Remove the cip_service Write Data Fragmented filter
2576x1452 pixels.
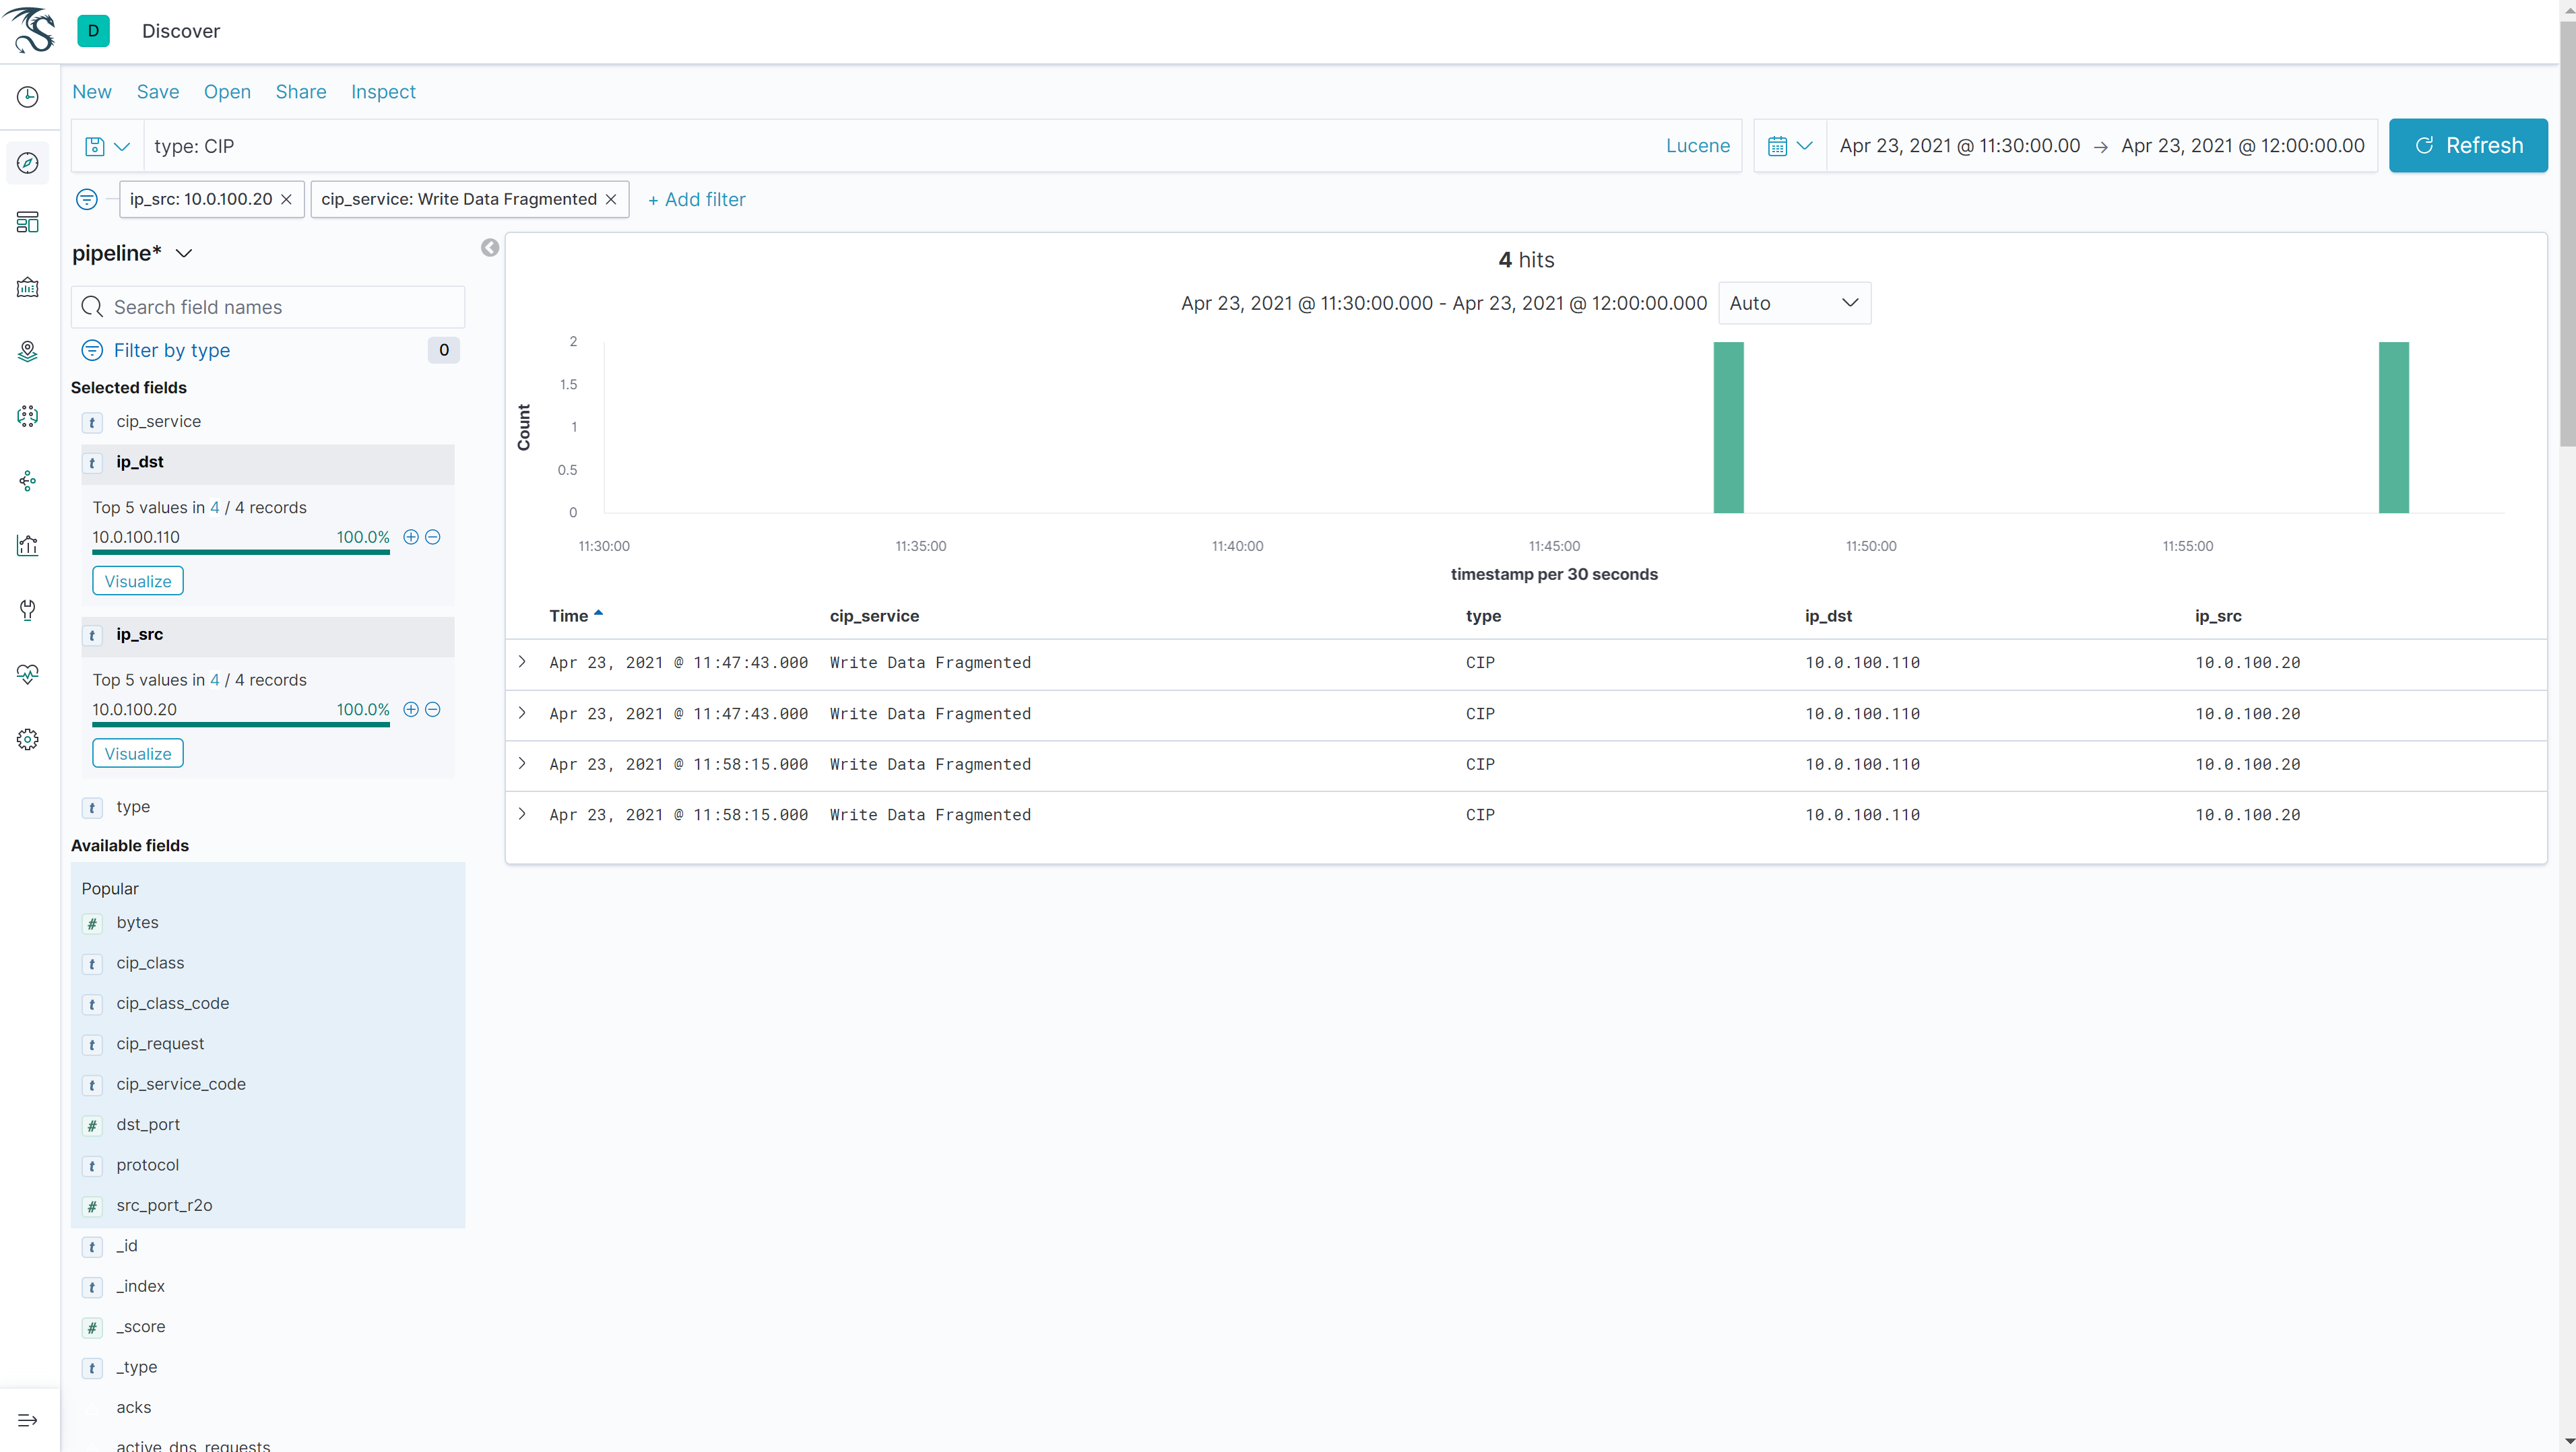(x=611, y=199)
